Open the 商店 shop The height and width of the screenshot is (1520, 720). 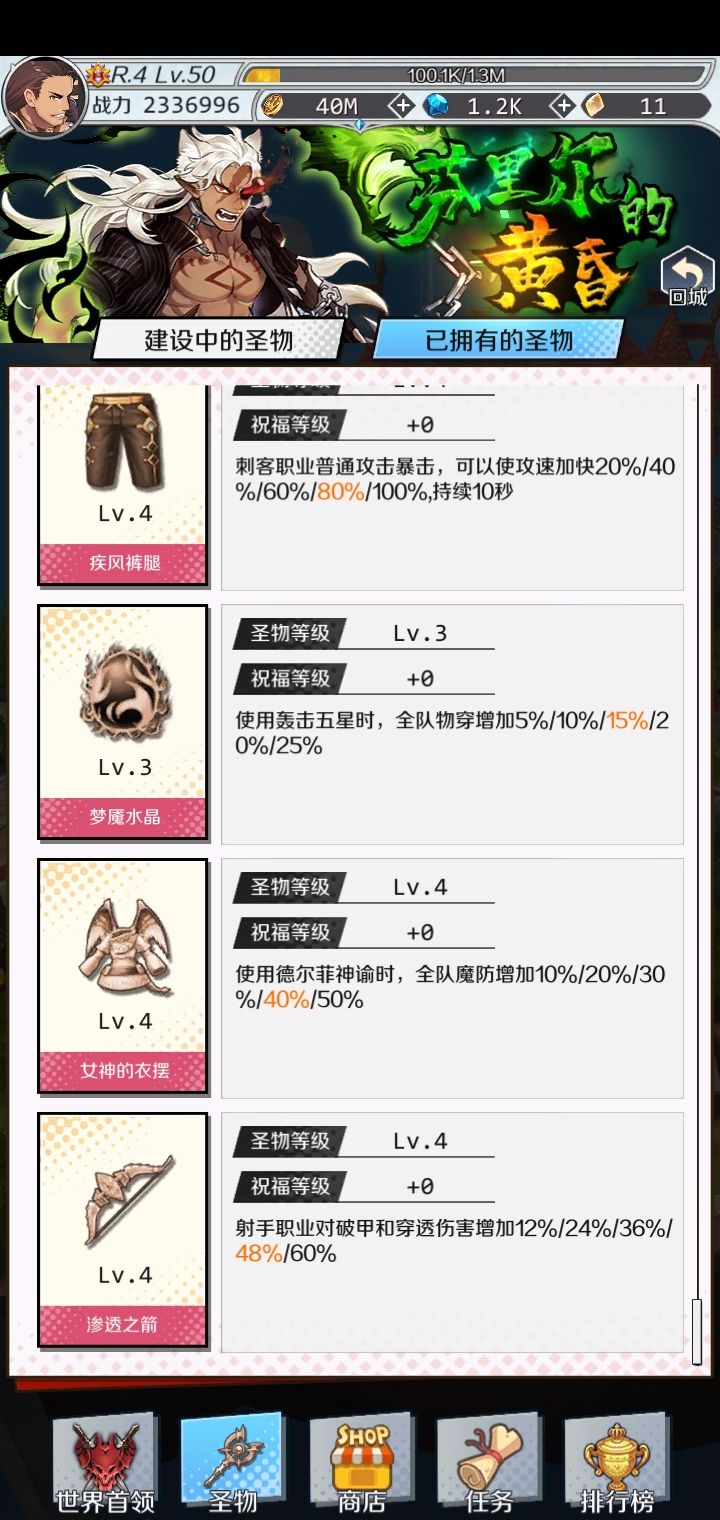[361, 1464]
